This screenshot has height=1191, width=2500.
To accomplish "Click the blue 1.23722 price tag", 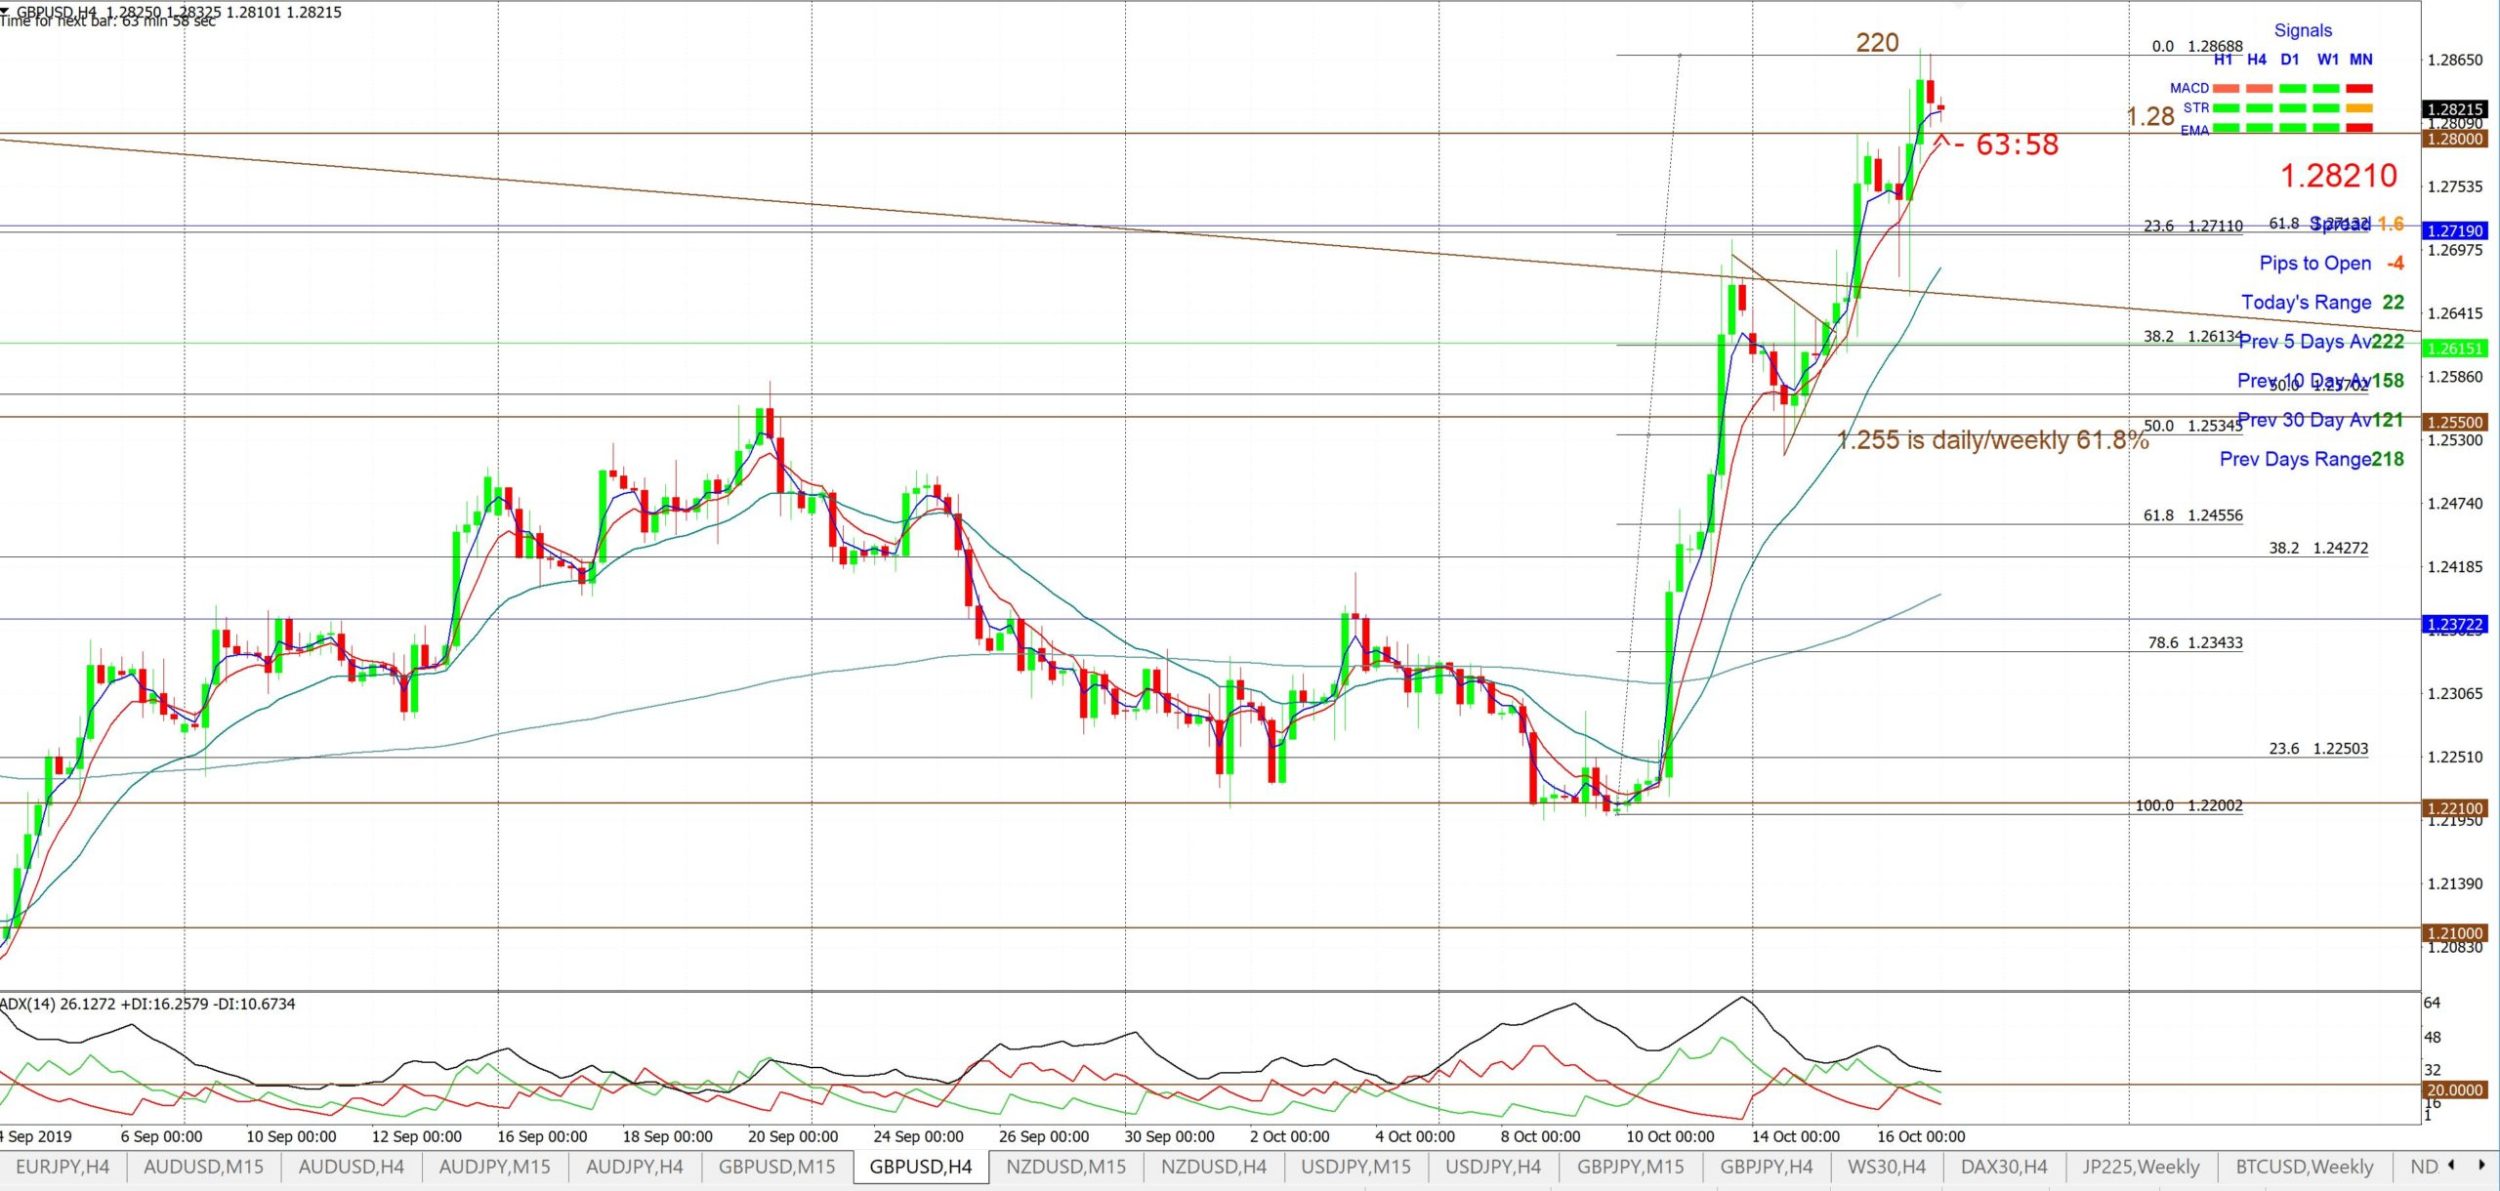I will [2454, 624].
